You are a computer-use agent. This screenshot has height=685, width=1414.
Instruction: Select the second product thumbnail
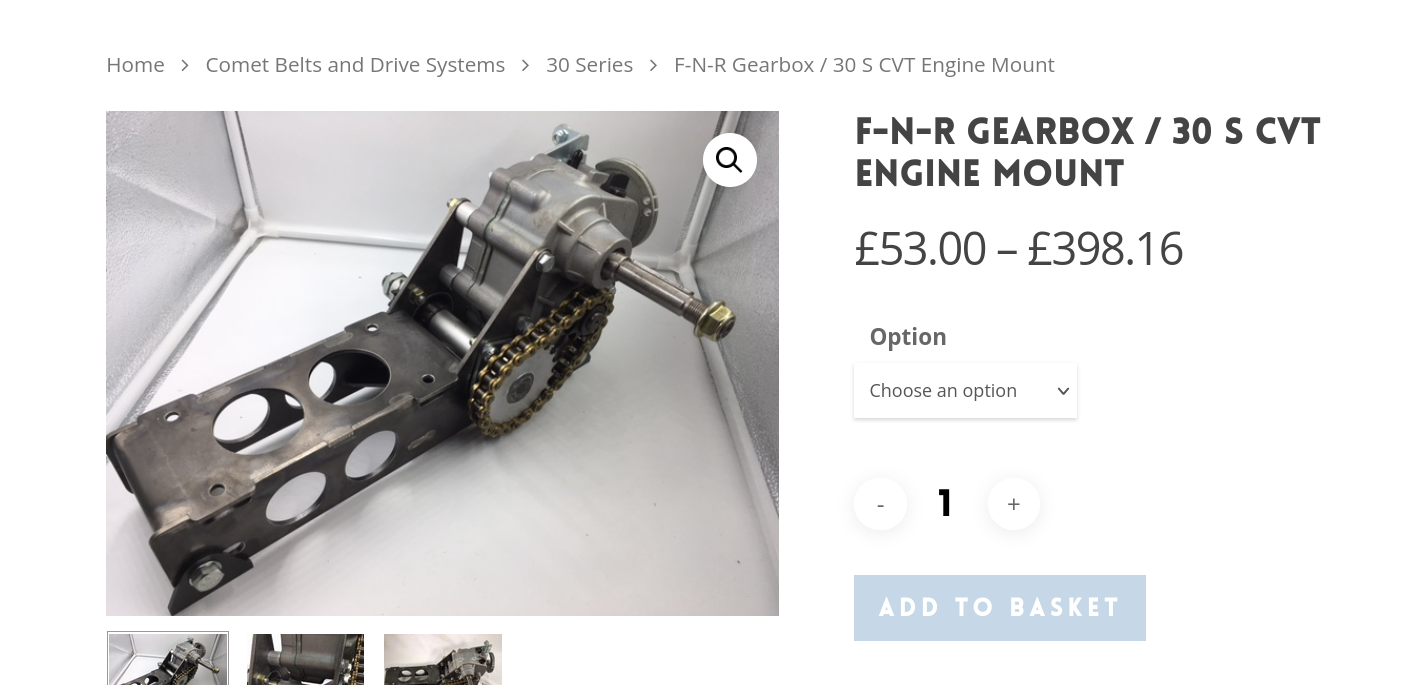[x=305, y=659]
